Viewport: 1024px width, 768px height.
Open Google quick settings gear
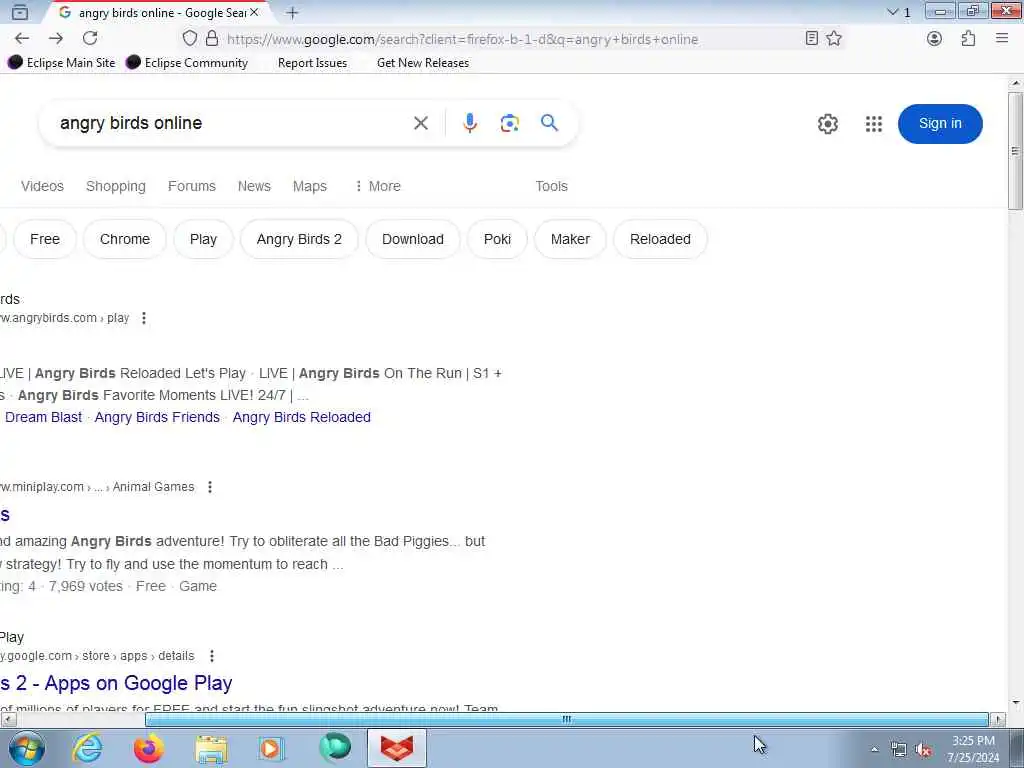coord(827,123)
